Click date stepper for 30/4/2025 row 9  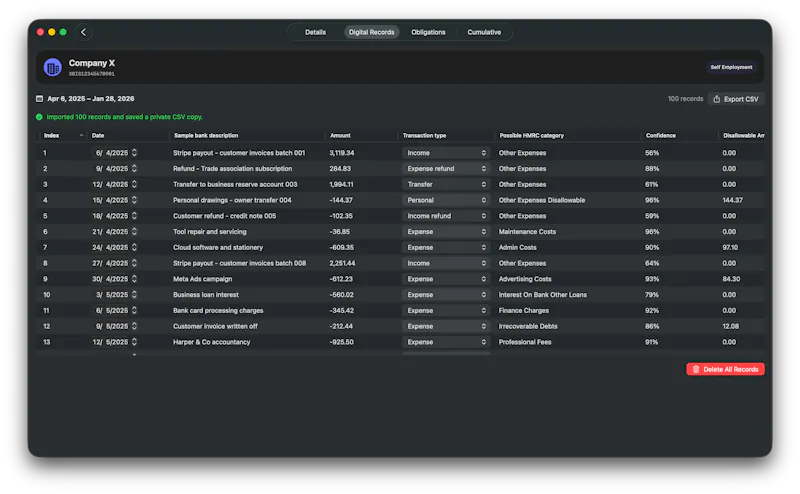[134, 279]
